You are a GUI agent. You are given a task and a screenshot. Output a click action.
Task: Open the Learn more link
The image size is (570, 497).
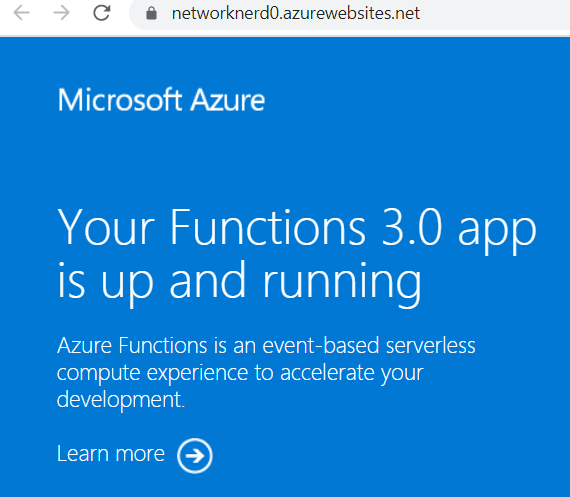pos(111,454)
